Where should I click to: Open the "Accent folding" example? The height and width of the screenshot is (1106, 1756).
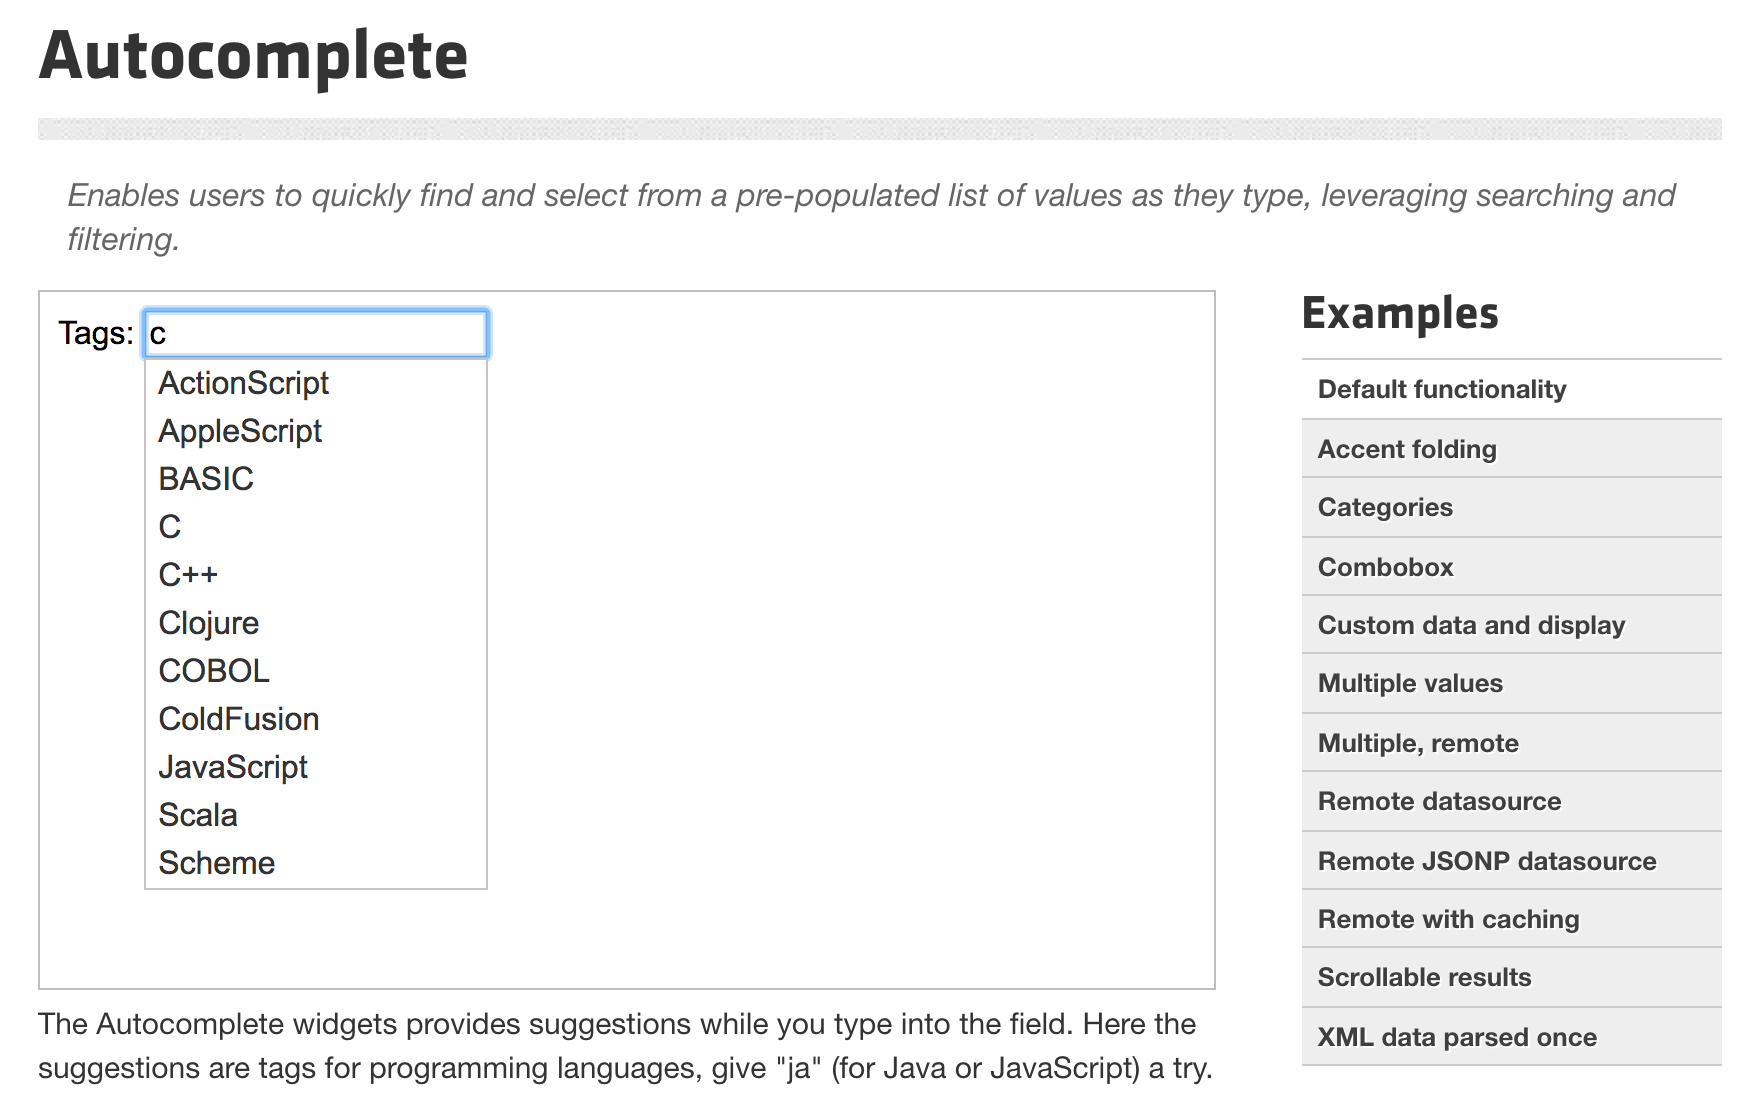click(x=1407, y=449)
